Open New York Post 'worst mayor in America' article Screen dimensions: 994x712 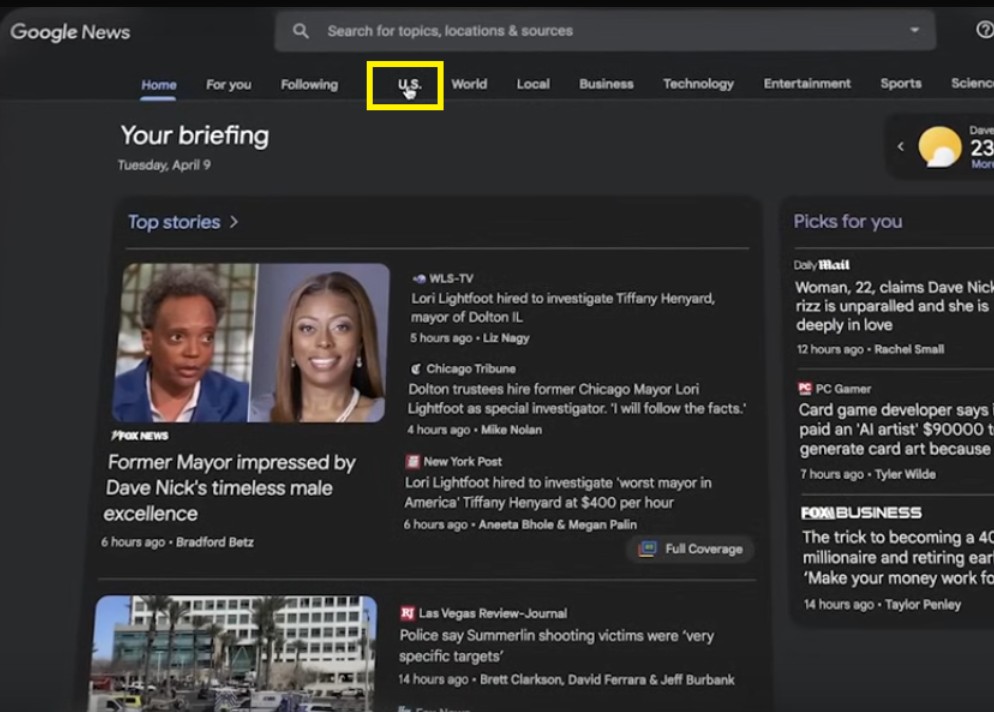(558, 493)
